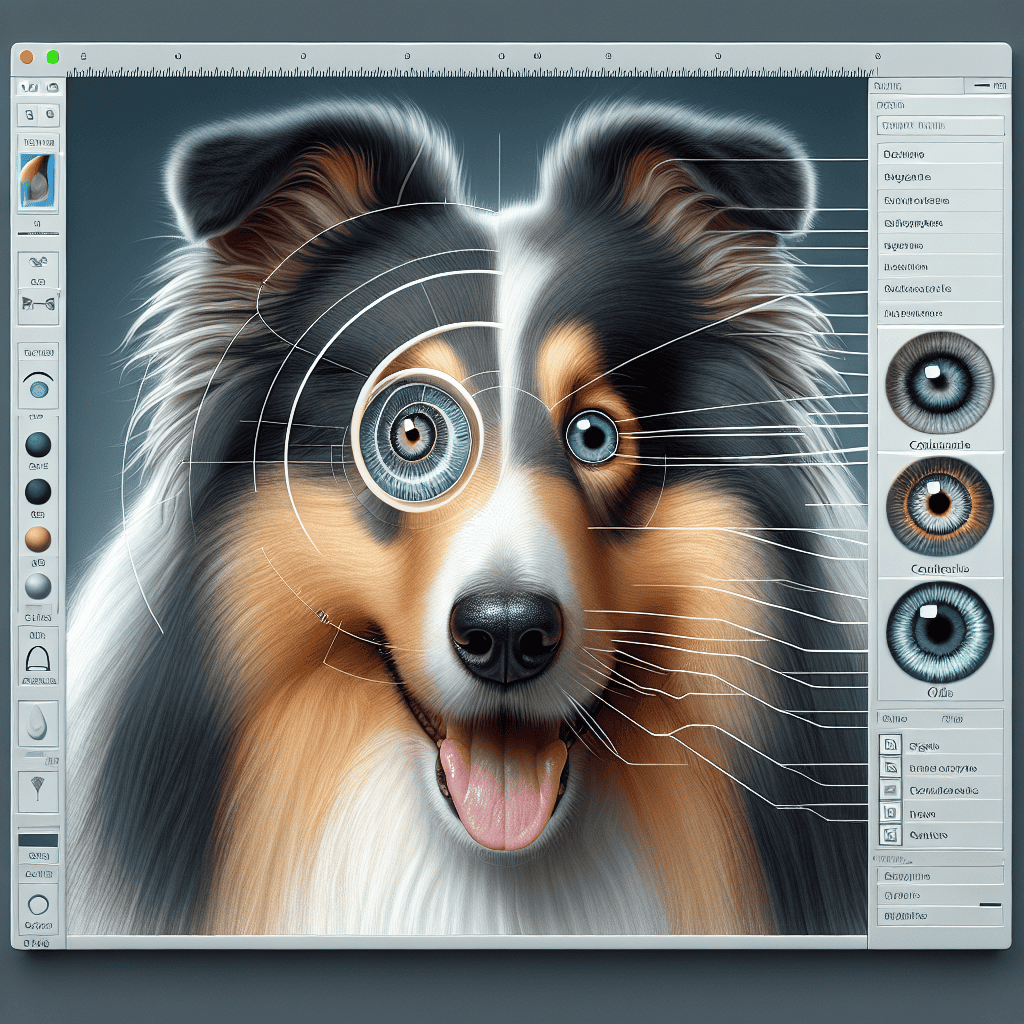
Task: Select the arch shape tool icon
Action: (x=38, y=658)
